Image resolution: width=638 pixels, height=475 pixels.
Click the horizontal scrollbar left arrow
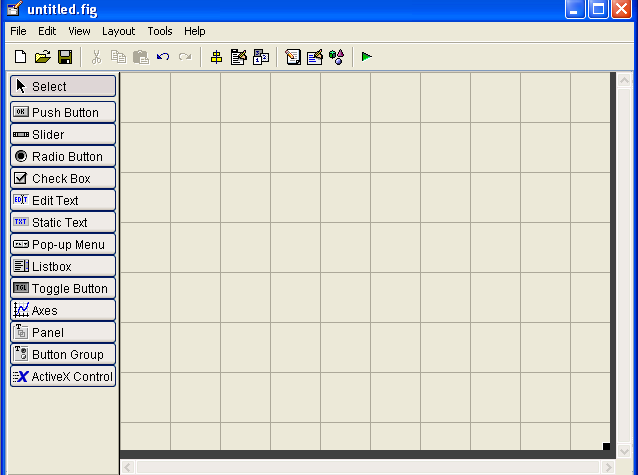click(x=127, y=467)
